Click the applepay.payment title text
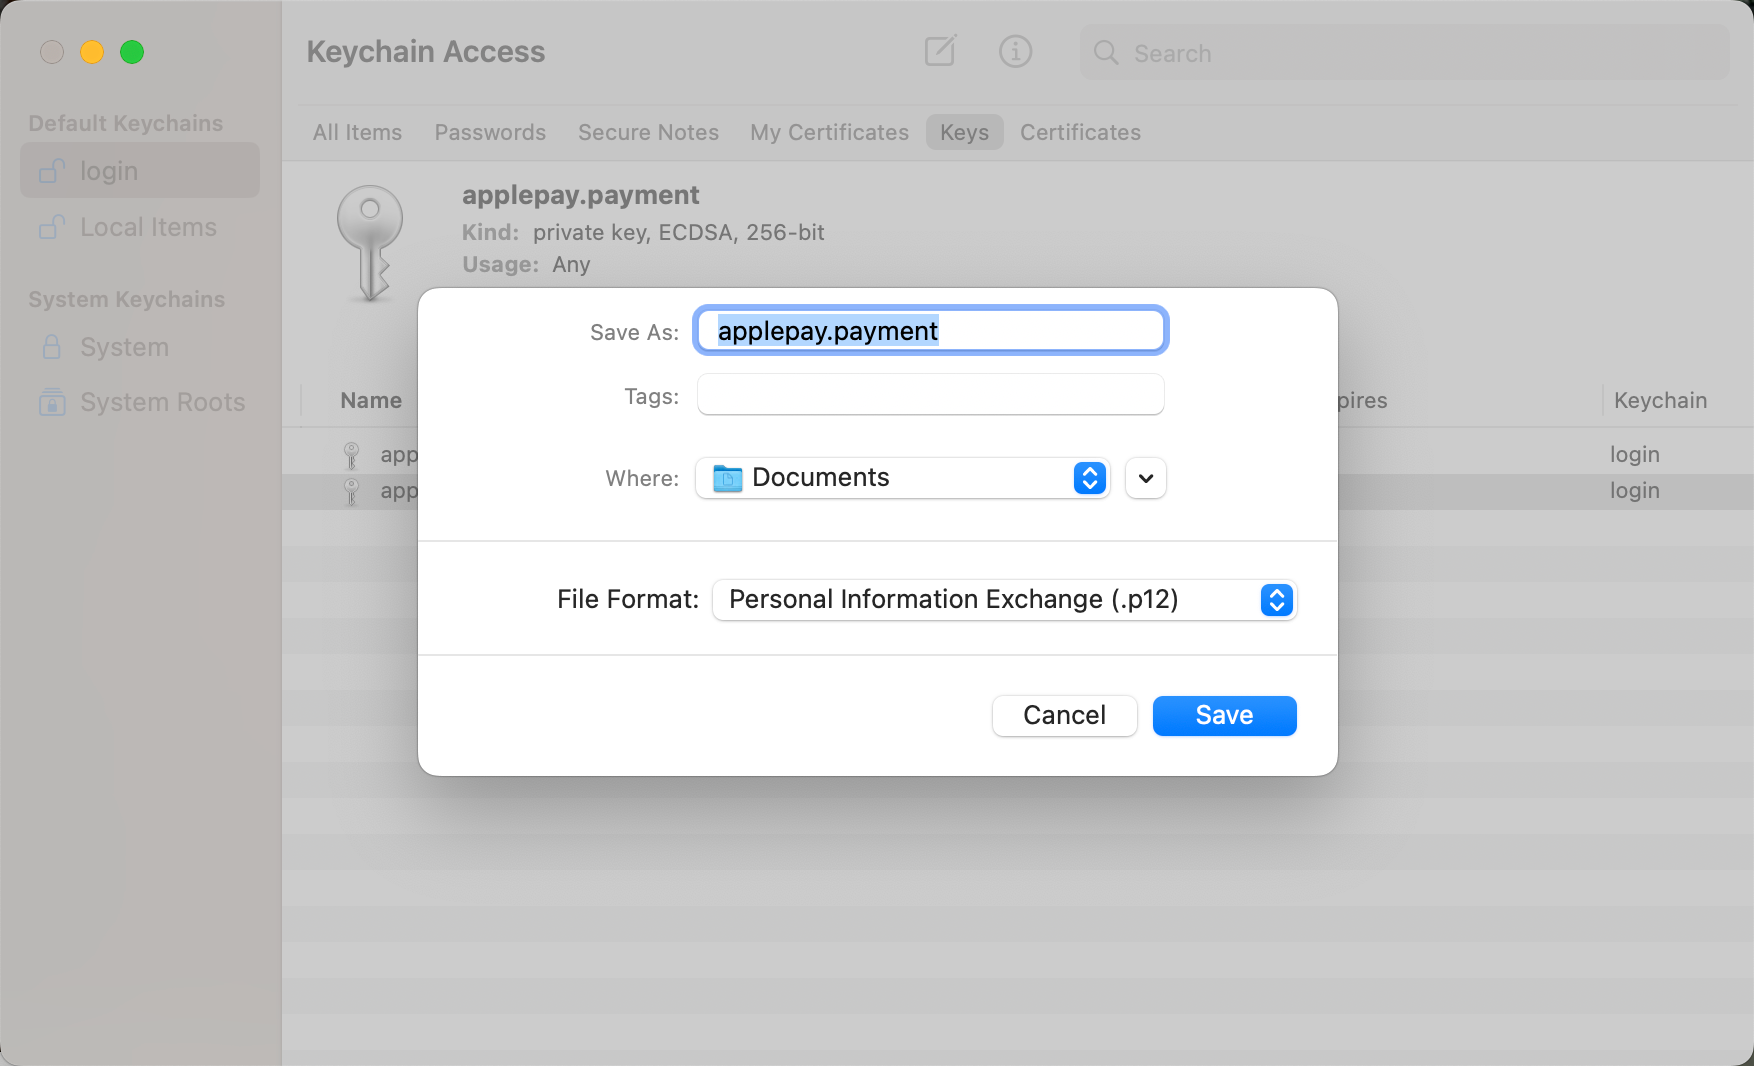 coord(580,195)
